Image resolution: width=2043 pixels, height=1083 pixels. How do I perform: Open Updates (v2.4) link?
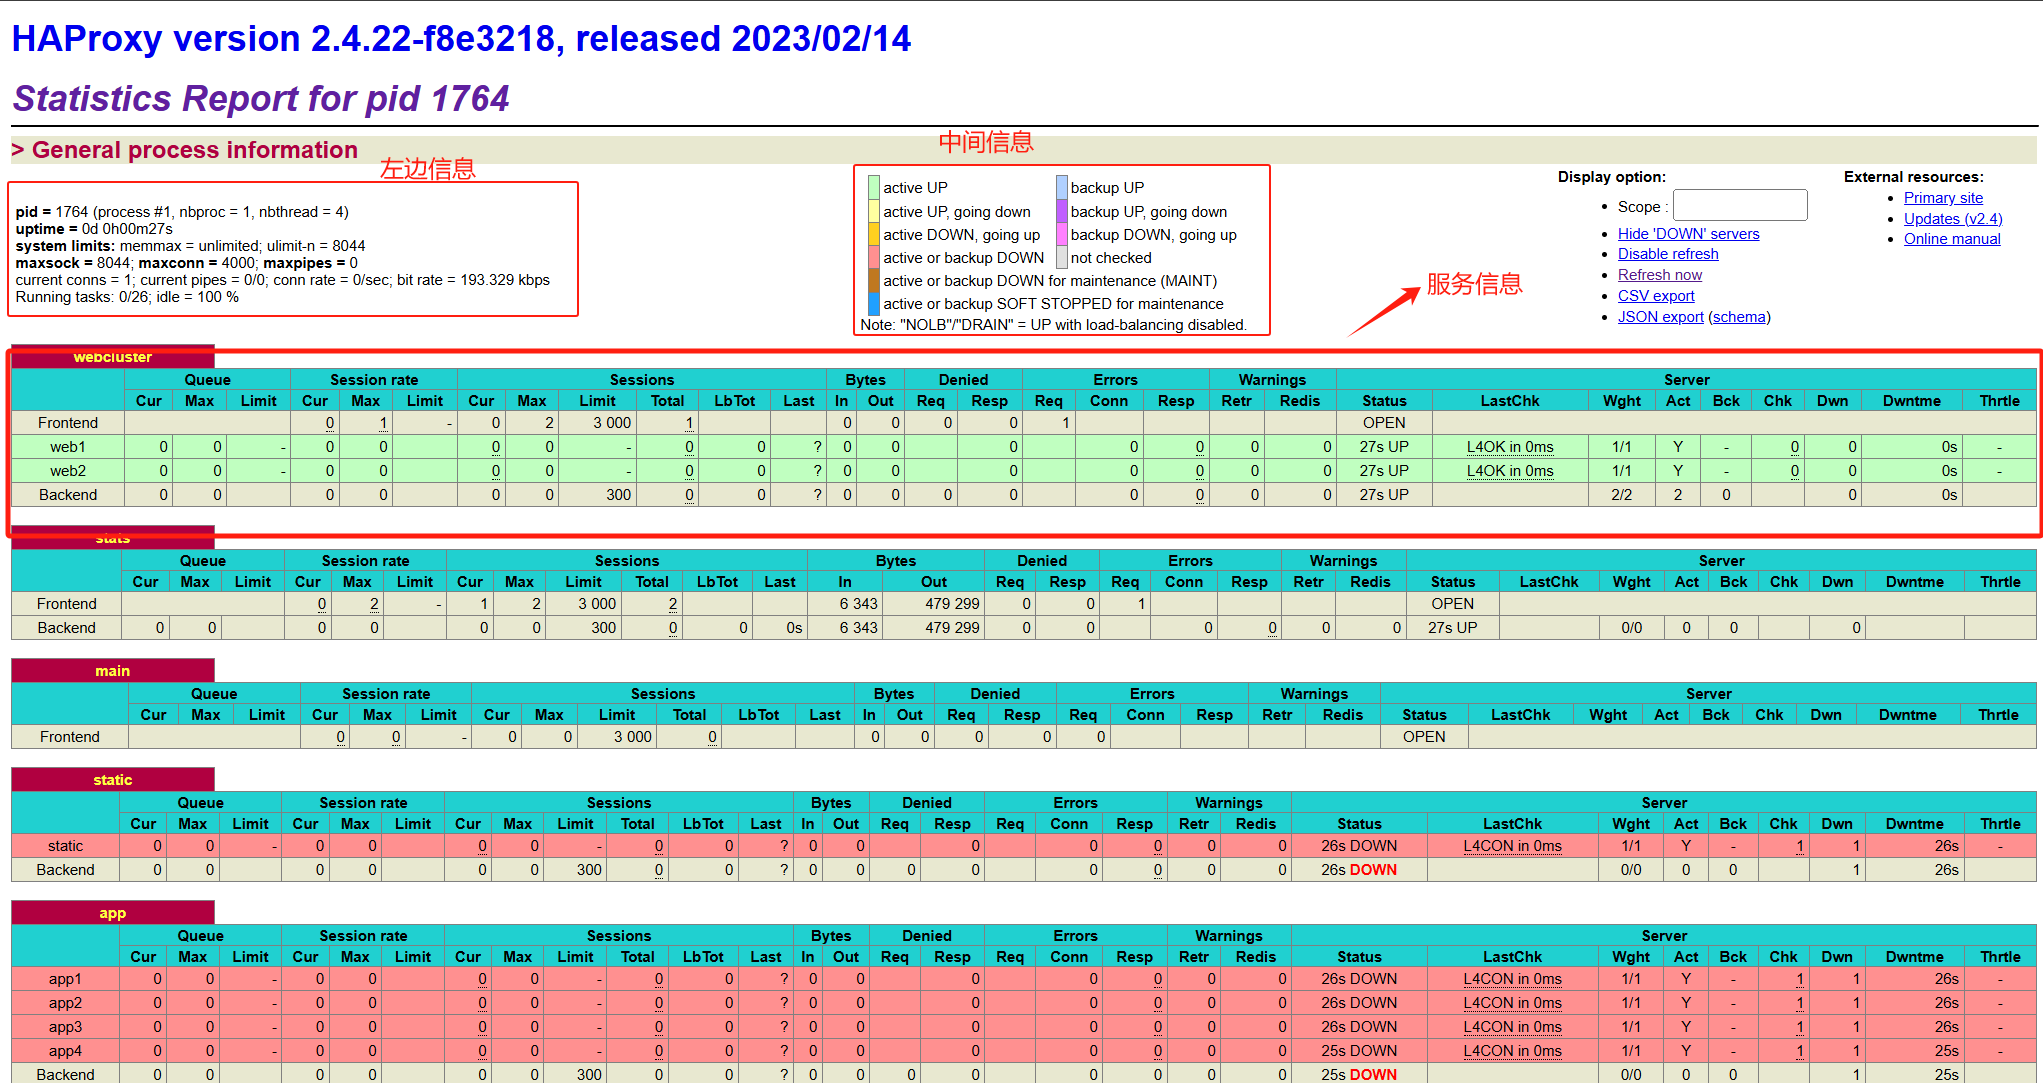pos(1952,219)
